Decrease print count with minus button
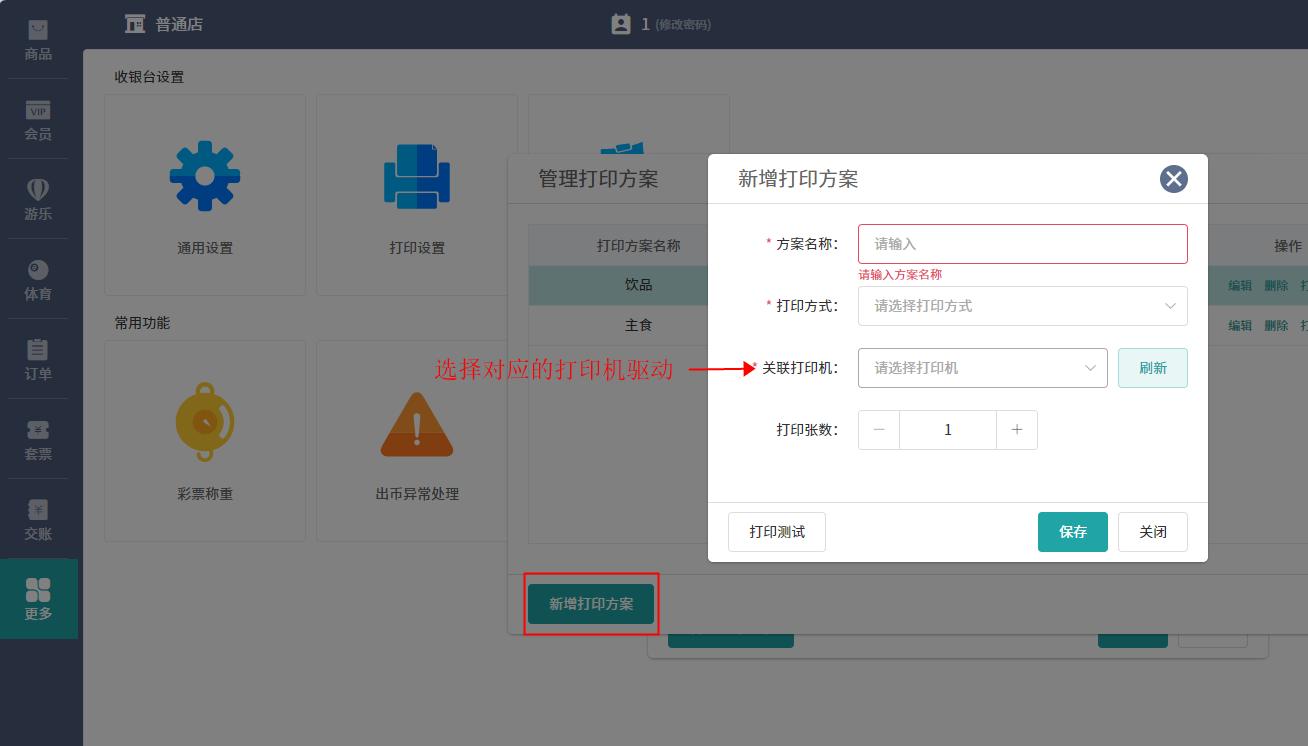Image resolution: width=1308 pixels, height=746 pixels. click(879, 430)
